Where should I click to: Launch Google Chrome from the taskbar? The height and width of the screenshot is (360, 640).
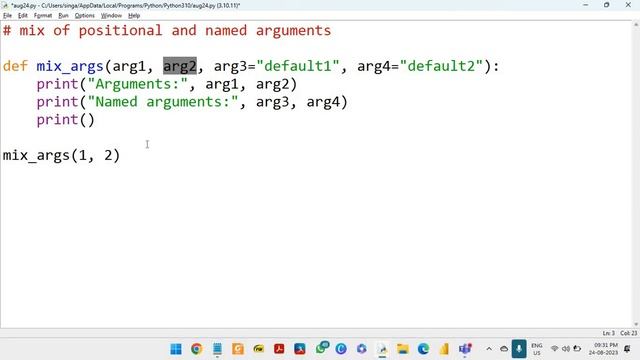[x=196, y=349]
